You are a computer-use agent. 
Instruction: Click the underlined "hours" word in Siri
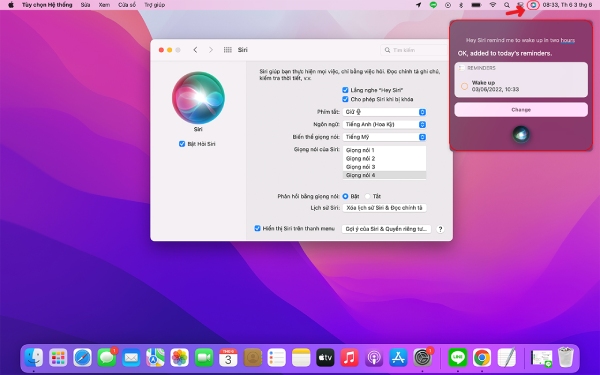567,40
